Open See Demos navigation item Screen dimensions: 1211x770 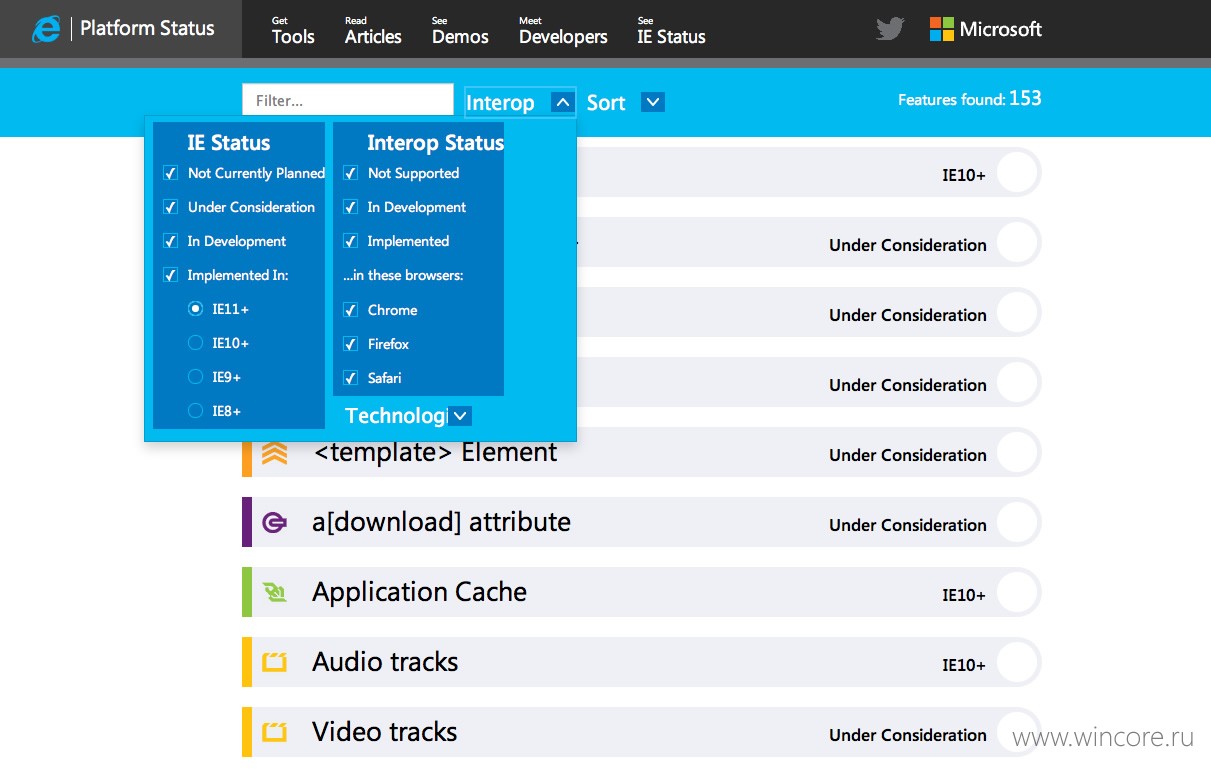click(460, 30)
